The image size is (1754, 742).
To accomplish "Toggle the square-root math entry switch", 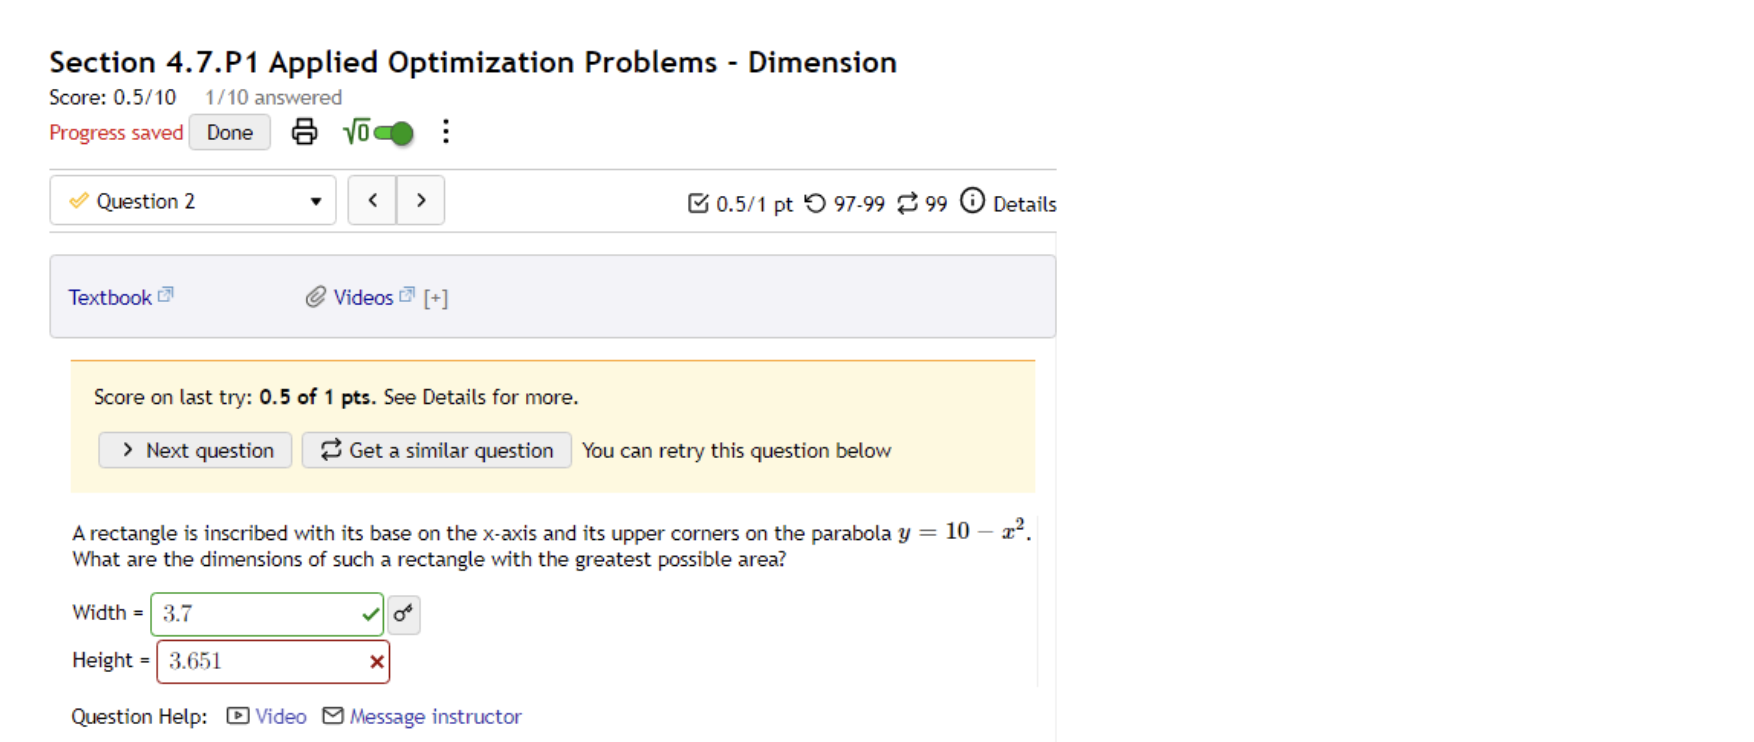I will 391,131.
